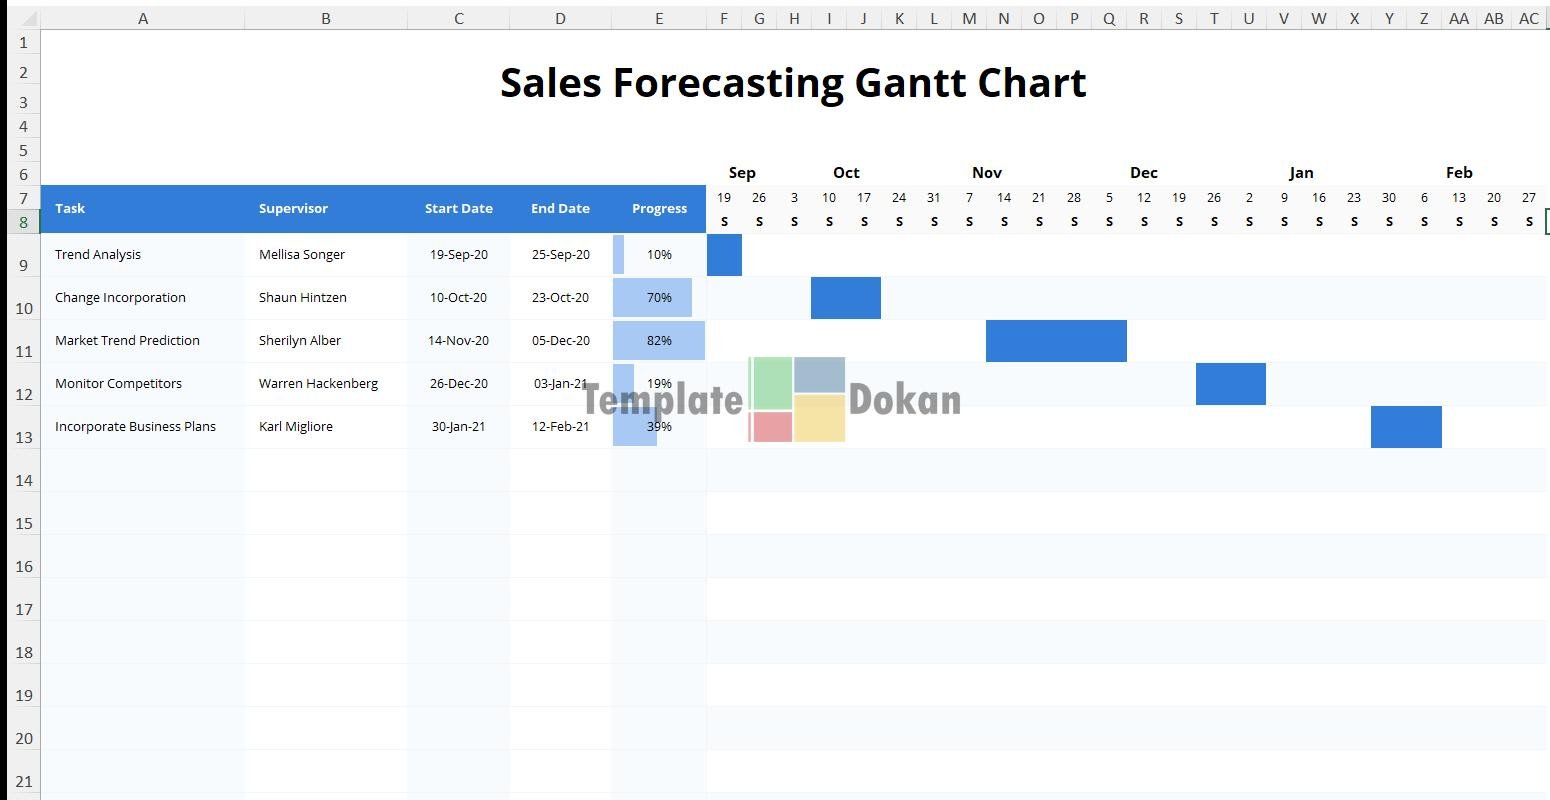This screenshot has width=1550, height=800.
Task: Select the Trend Analysis task cell
Action: 98,254
